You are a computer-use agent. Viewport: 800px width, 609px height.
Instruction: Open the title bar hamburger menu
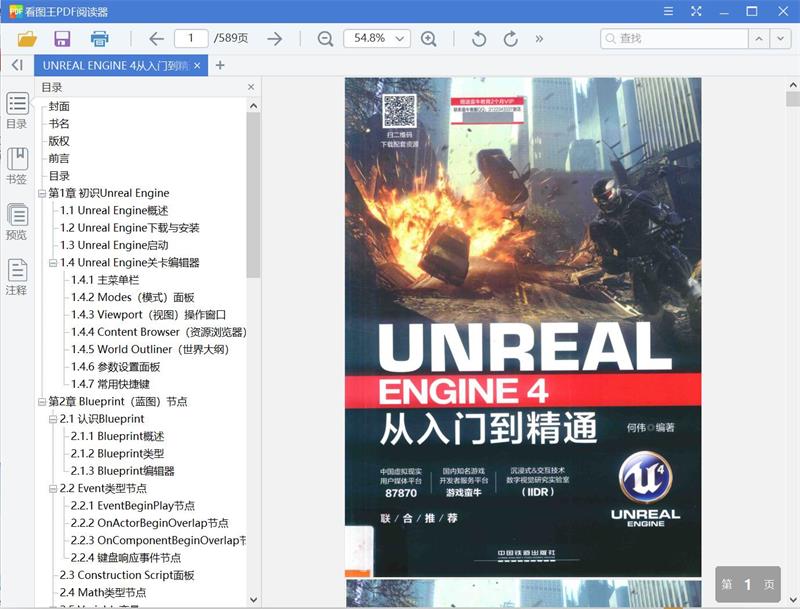668,11
